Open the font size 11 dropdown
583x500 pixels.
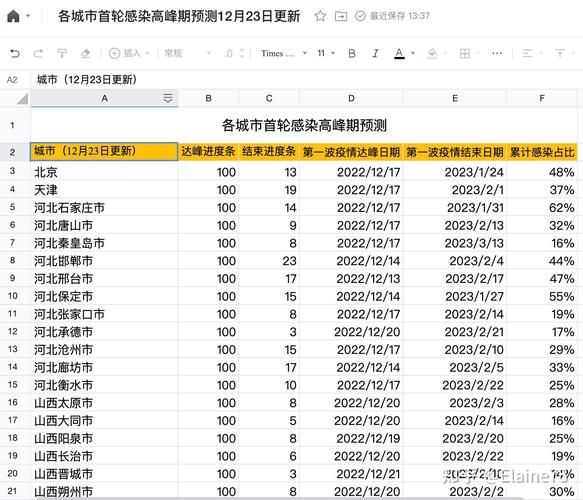click(326, 54)
